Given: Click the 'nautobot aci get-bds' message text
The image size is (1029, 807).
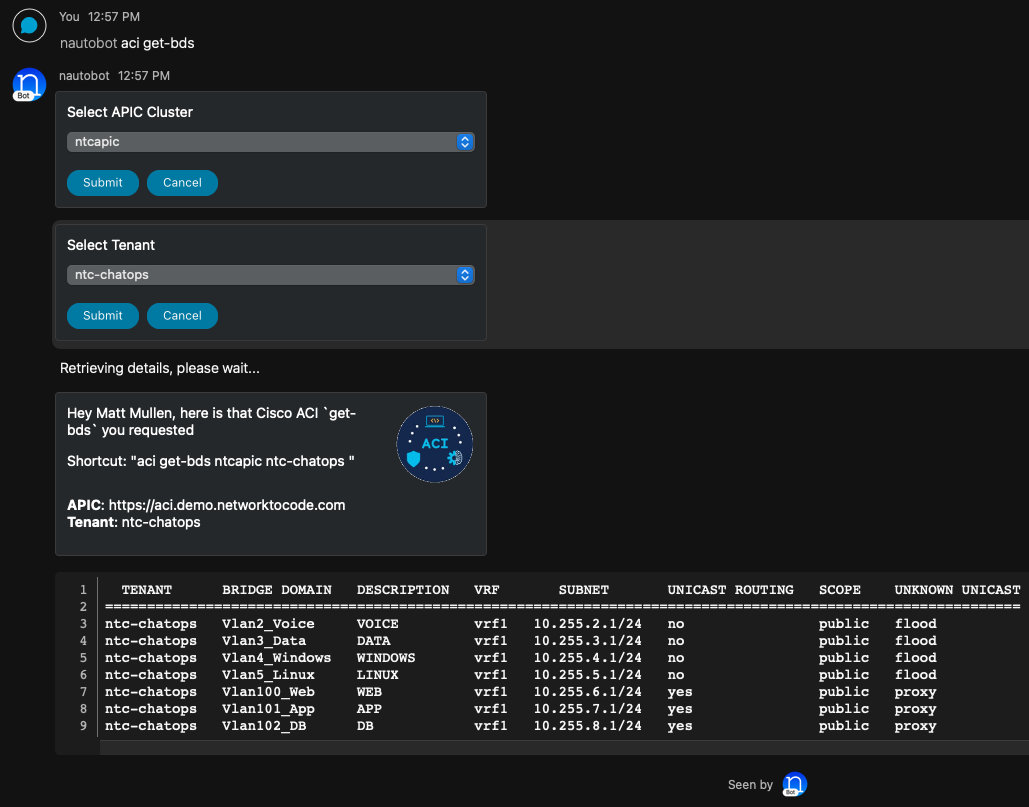Looking at the screenshot, I should [x=127, y=43].
